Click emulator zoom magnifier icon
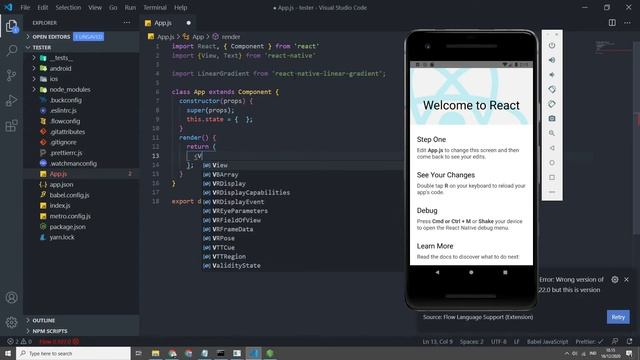This screenshot has width=640, height=360. (552, 133)
